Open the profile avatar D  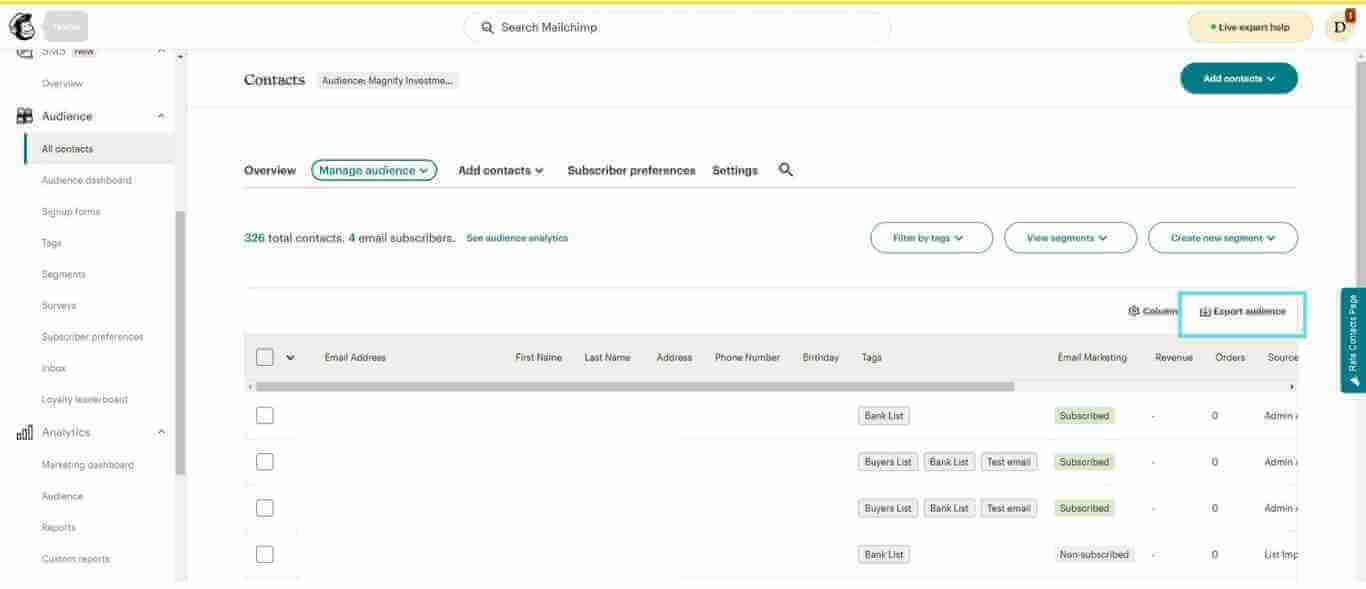pos(1339,27)
